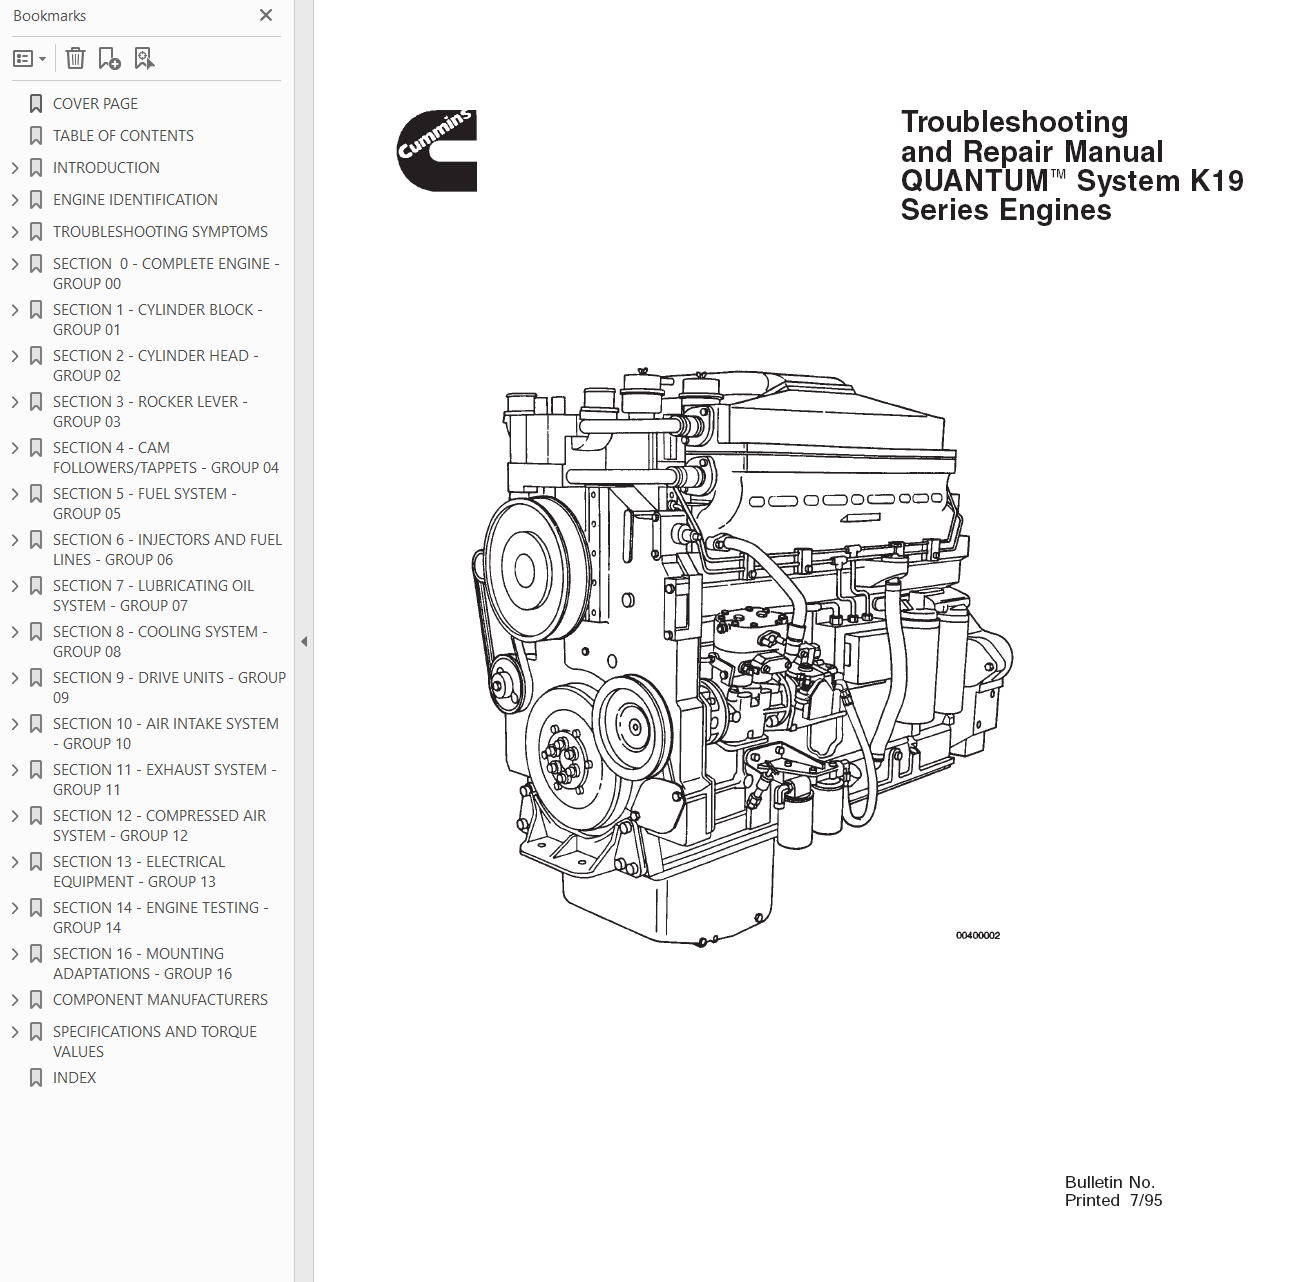The height and width of the screenshot is (1282, 1307).
Task: Delete selected bookmark with trash icon
Action: 75,59
